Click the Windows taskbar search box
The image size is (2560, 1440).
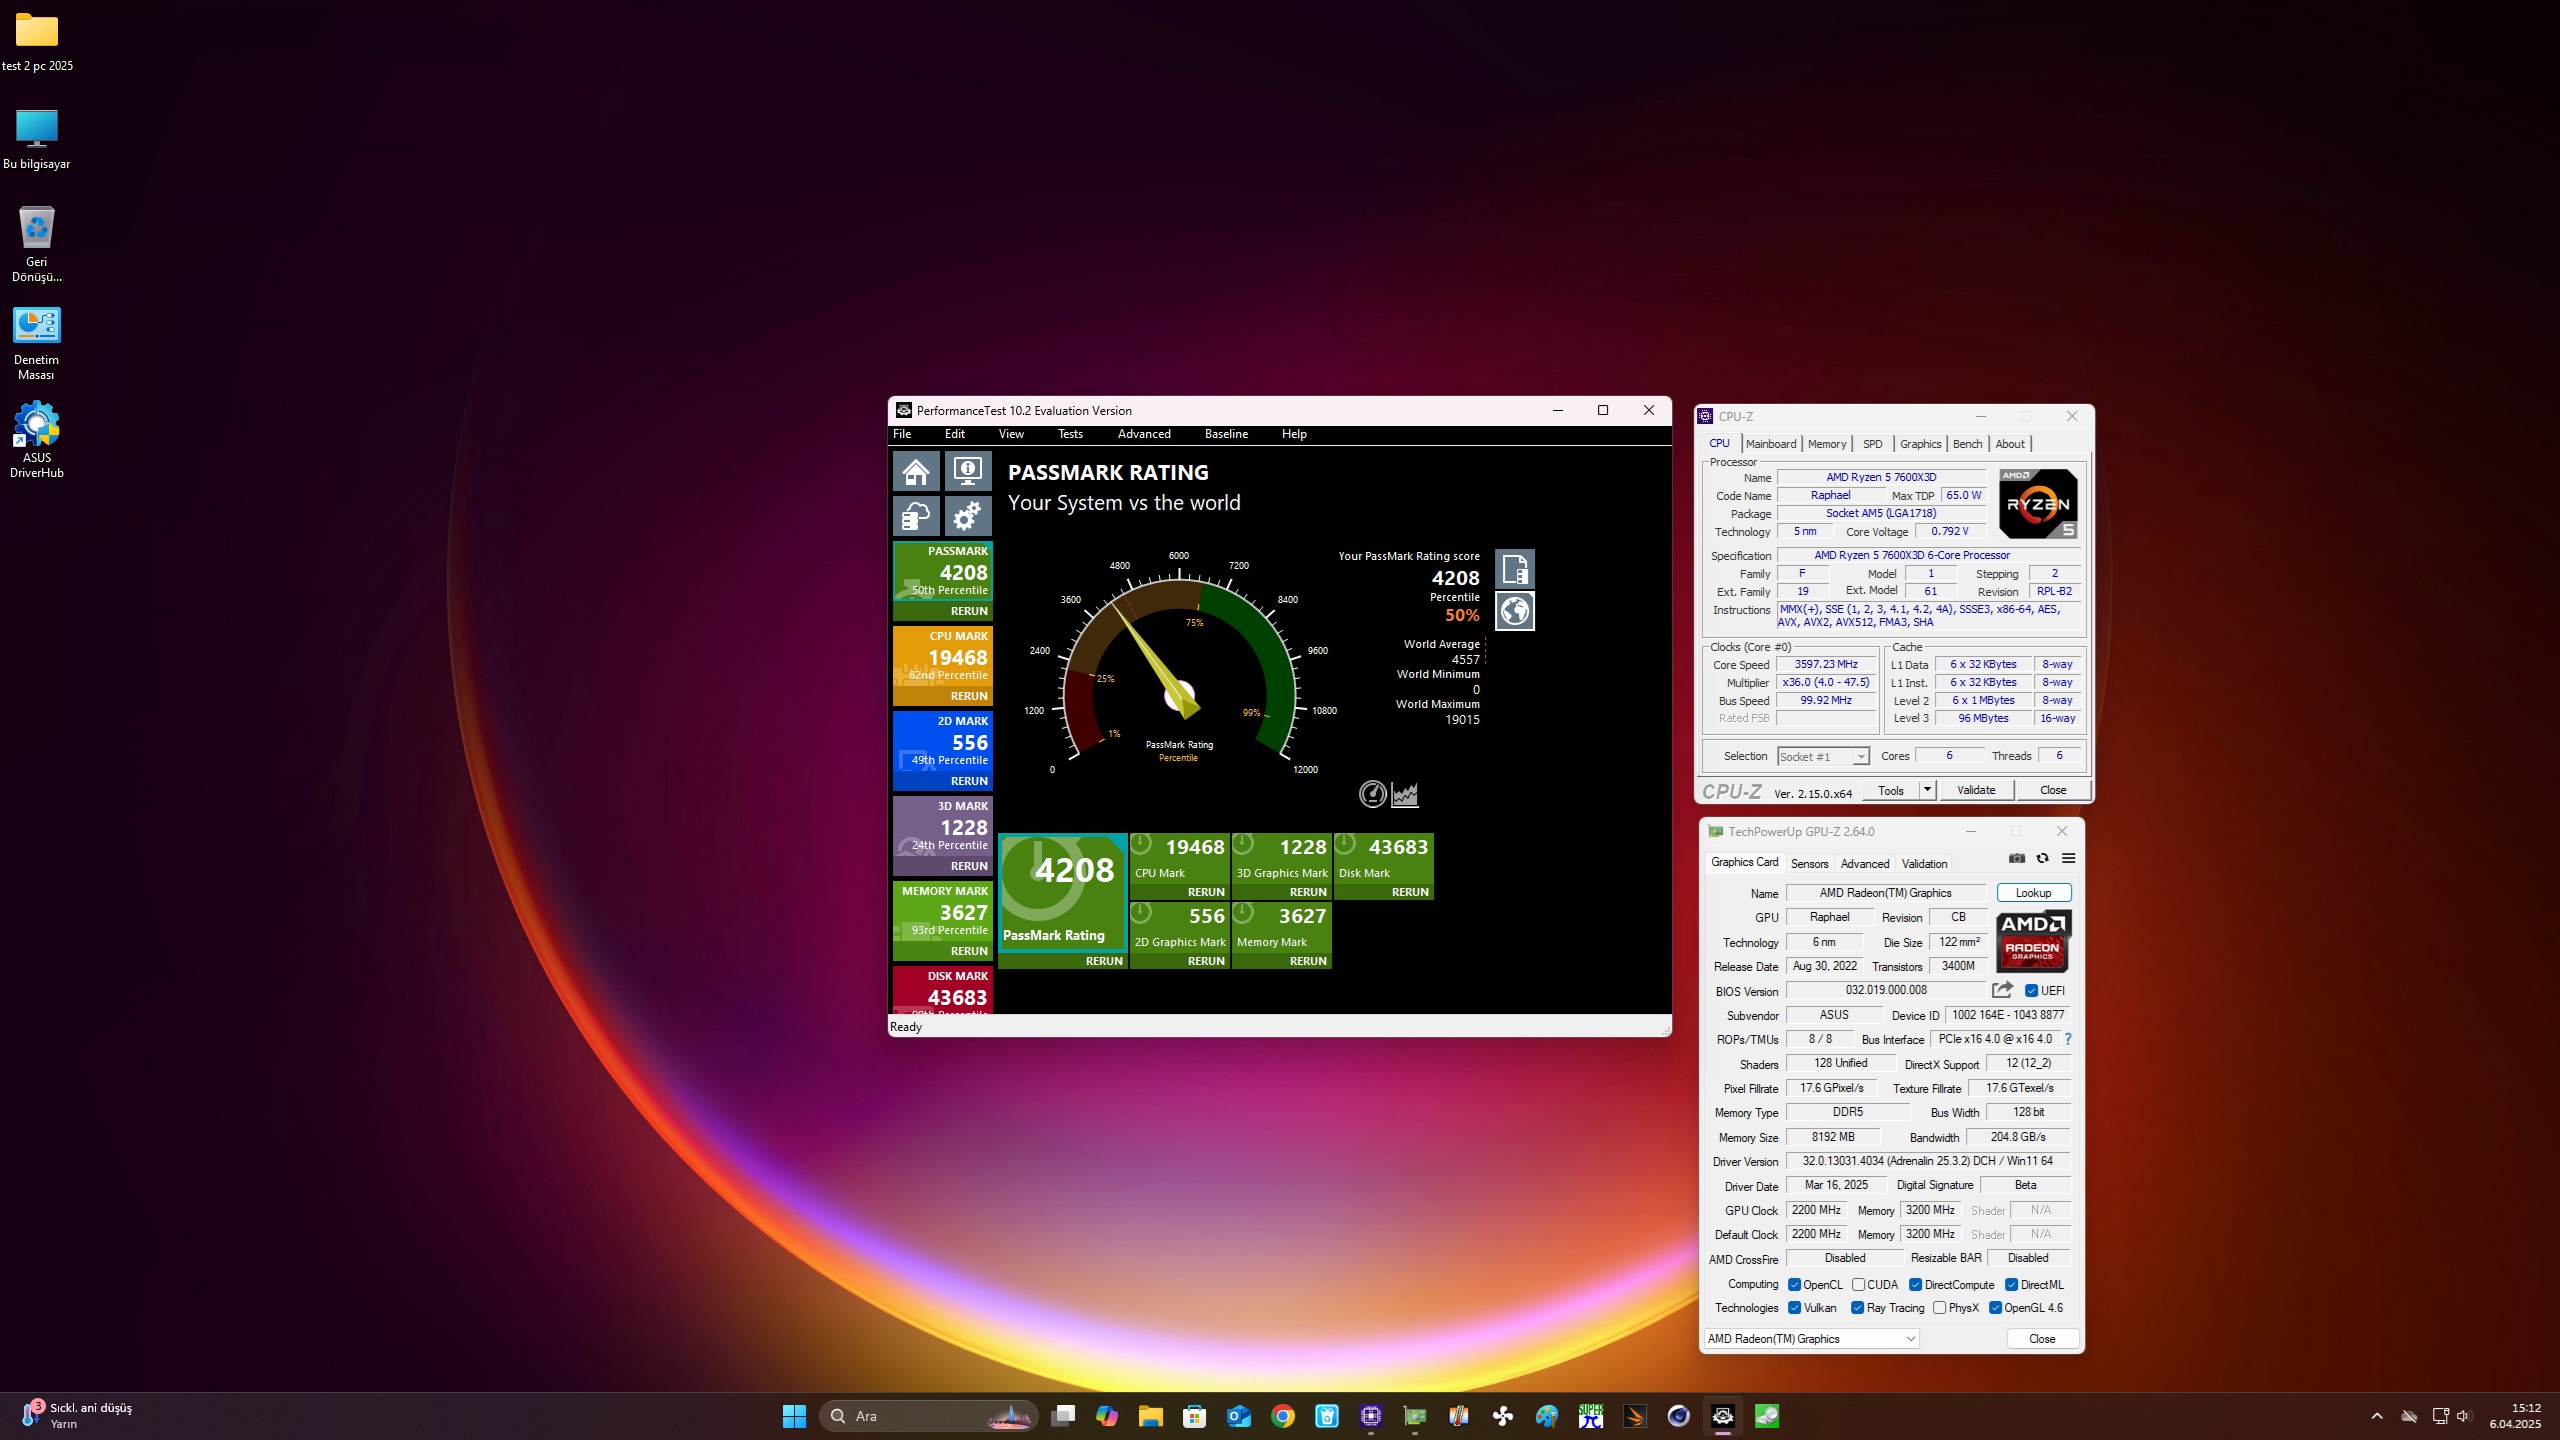click(x=929, y=1416)
